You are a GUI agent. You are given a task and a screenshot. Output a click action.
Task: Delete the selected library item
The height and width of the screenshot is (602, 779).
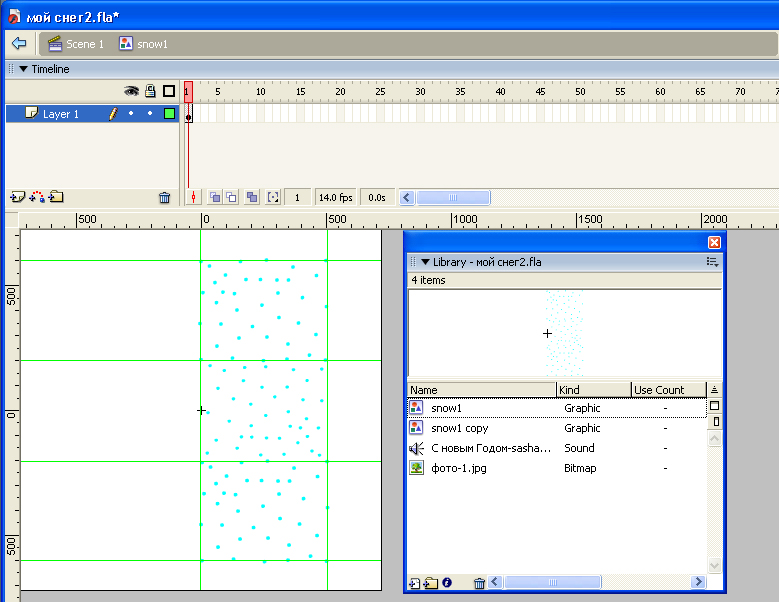click(479, 583)
